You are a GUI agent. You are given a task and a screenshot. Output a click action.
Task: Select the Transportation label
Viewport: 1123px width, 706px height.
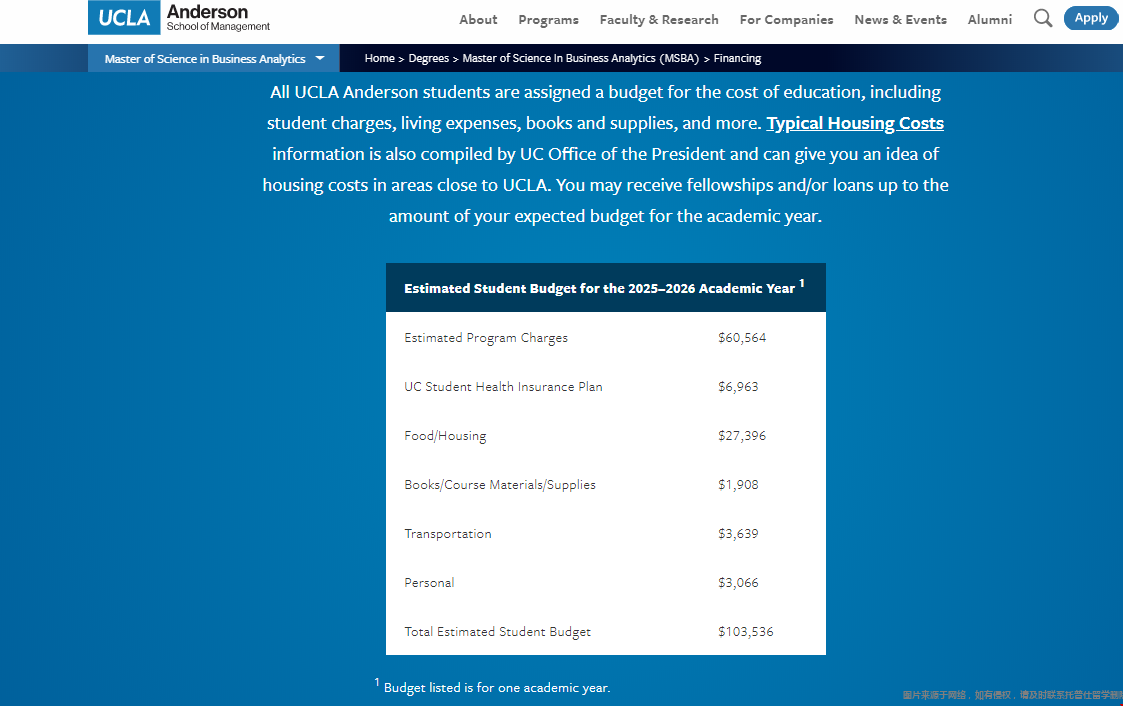pyautogui.click(x=448, y=534)
